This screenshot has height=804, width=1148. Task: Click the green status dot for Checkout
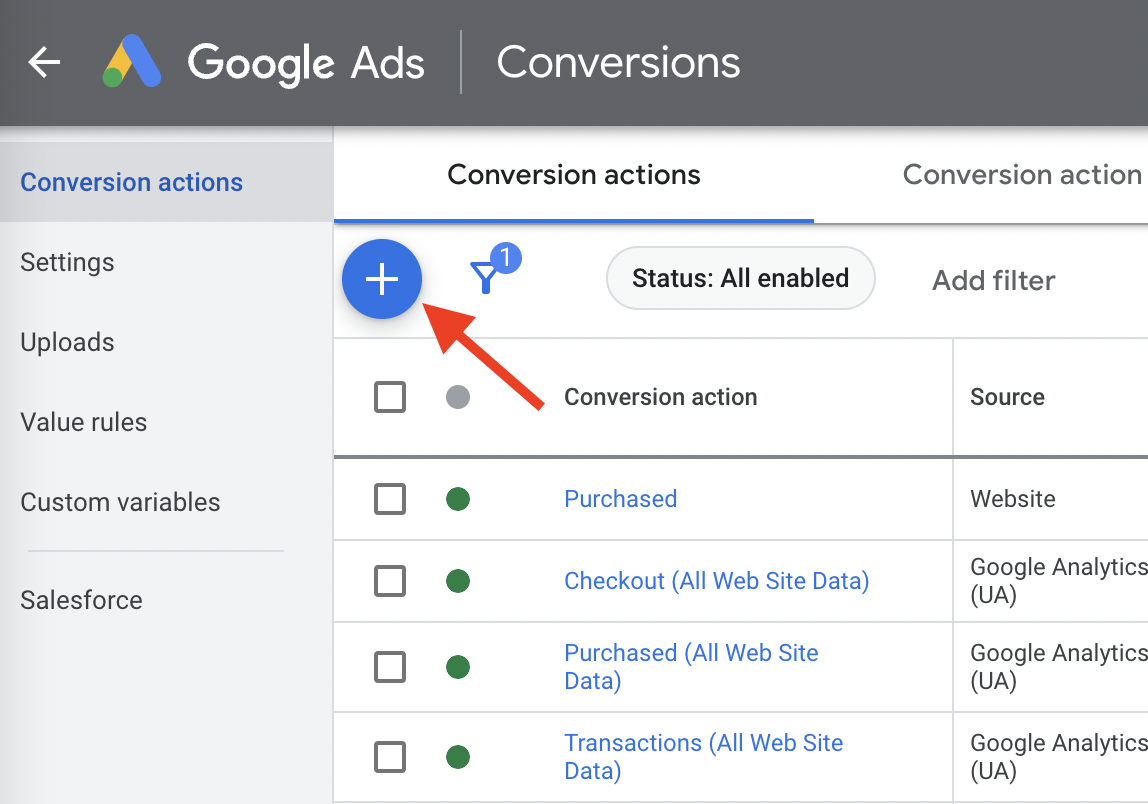(x=458, y=581)
